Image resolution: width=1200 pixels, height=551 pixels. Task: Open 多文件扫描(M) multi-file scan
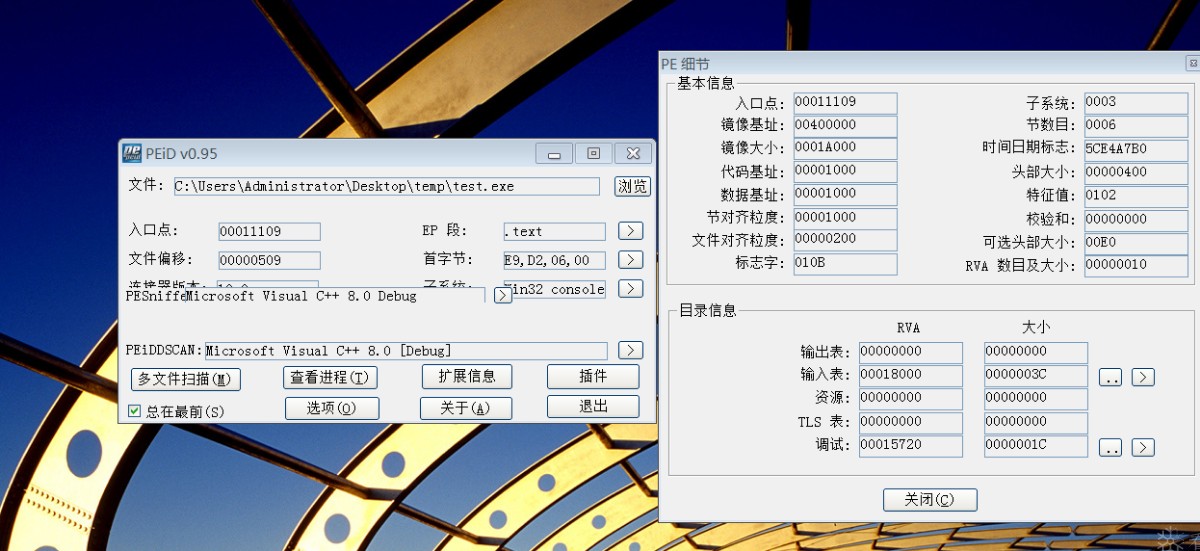(186, 379)
